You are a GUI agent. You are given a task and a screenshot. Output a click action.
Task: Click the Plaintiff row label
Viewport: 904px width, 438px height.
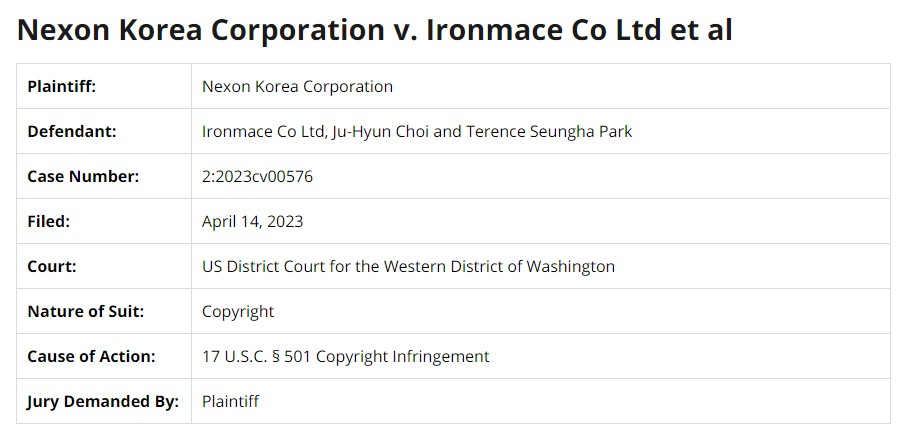[62, 86]
